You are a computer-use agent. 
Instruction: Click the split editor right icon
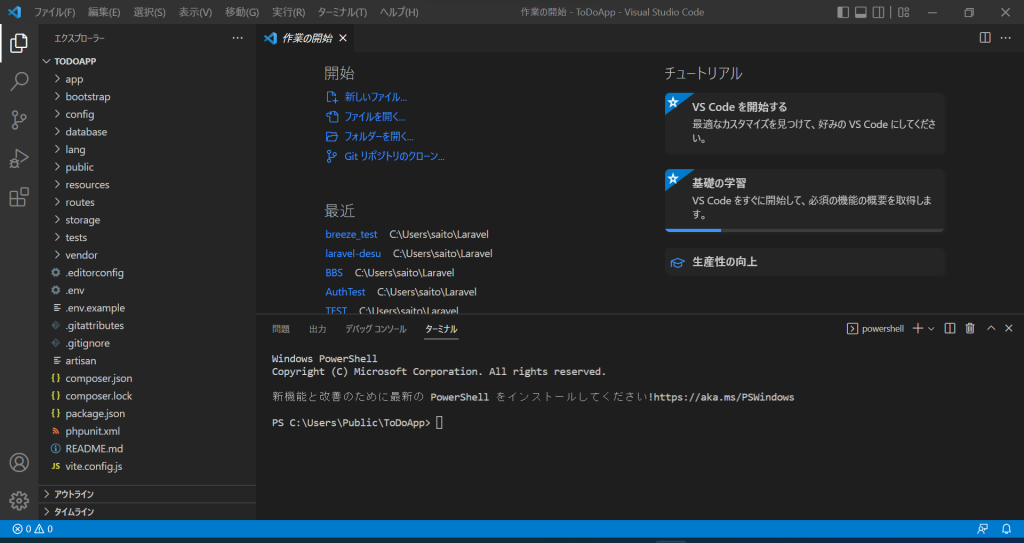[x=985, y=38]
